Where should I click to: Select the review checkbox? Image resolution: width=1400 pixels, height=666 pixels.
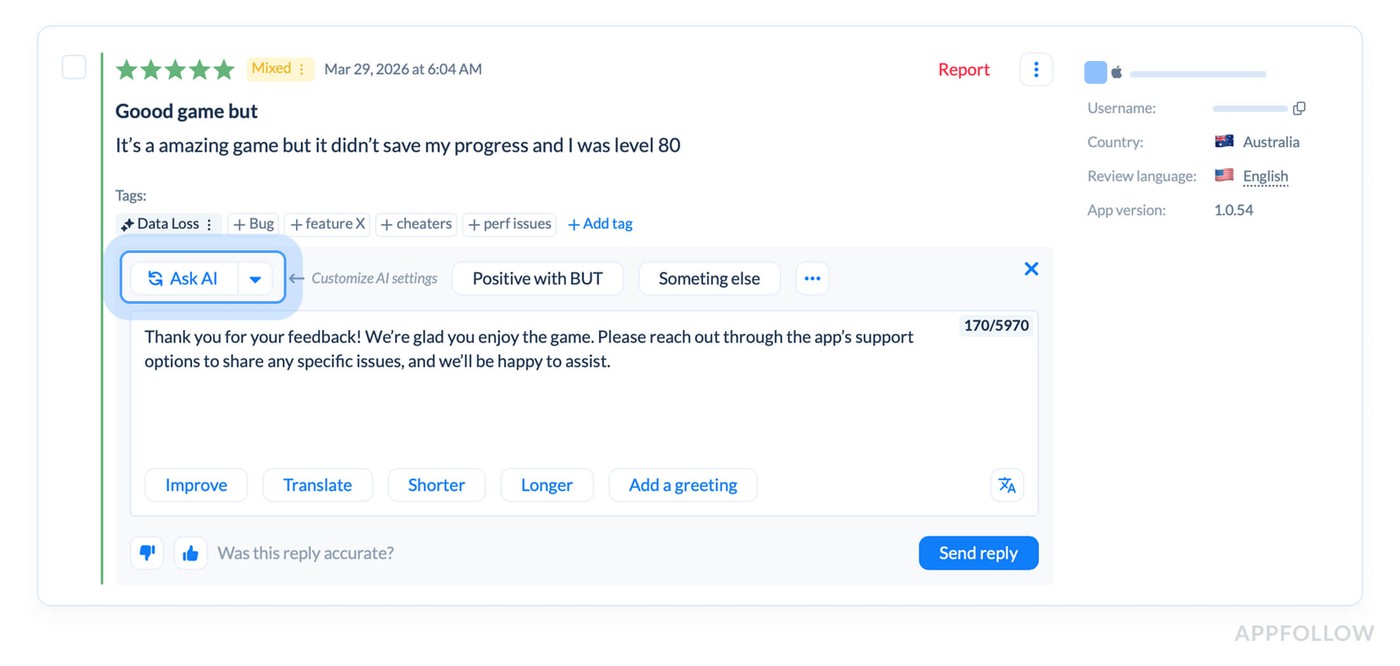(74, 67)
